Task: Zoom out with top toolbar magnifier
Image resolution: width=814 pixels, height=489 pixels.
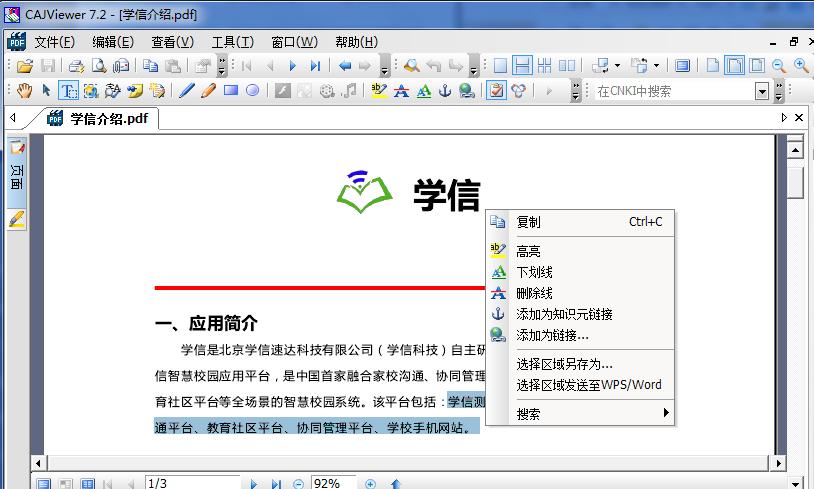Action: (x=779, y=66)
